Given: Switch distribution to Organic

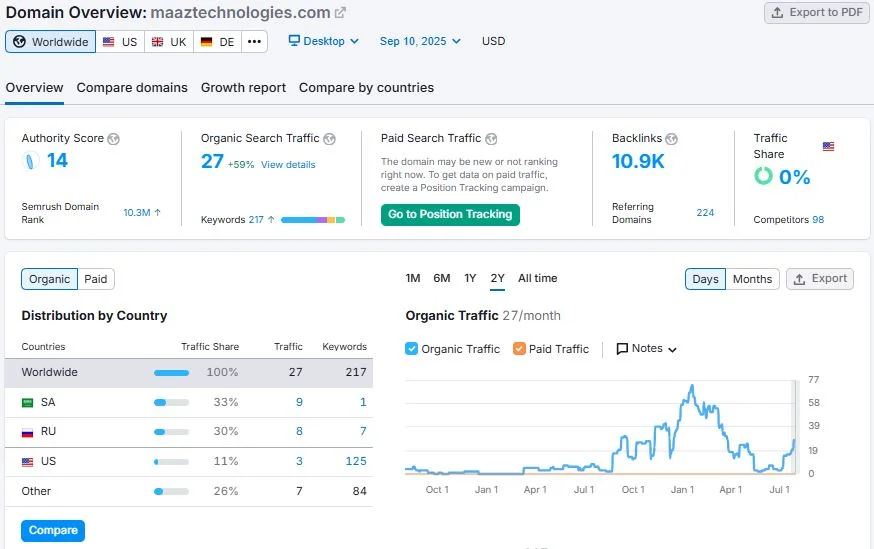Looking at the screenshot, I should (x=50, y=279).
